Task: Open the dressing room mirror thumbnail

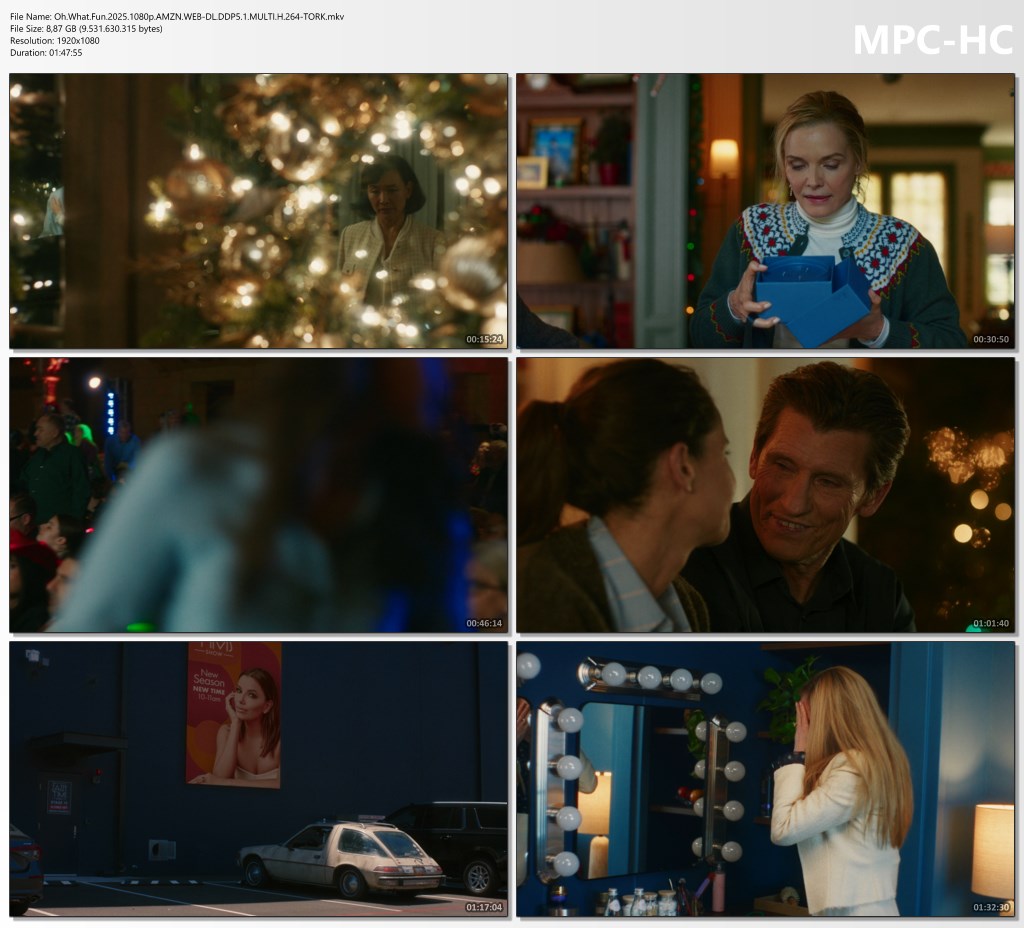Action: 765,779
